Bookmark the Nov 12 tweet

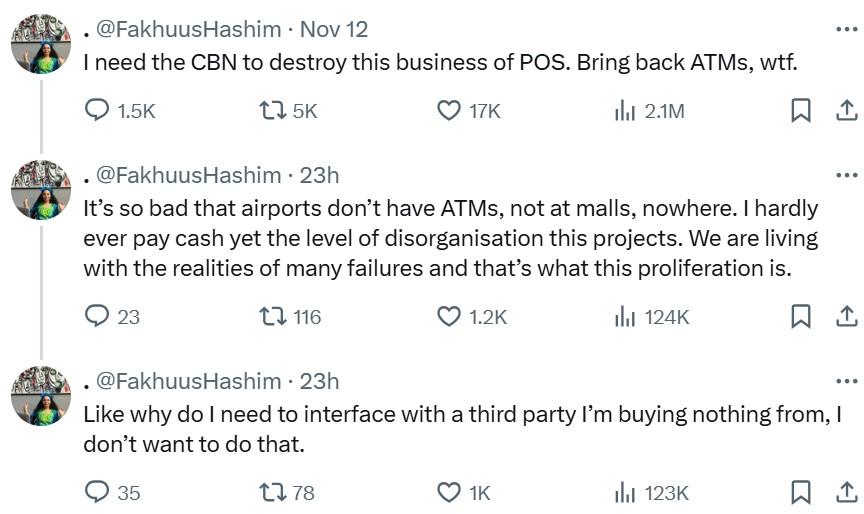(x=800, y=111)
